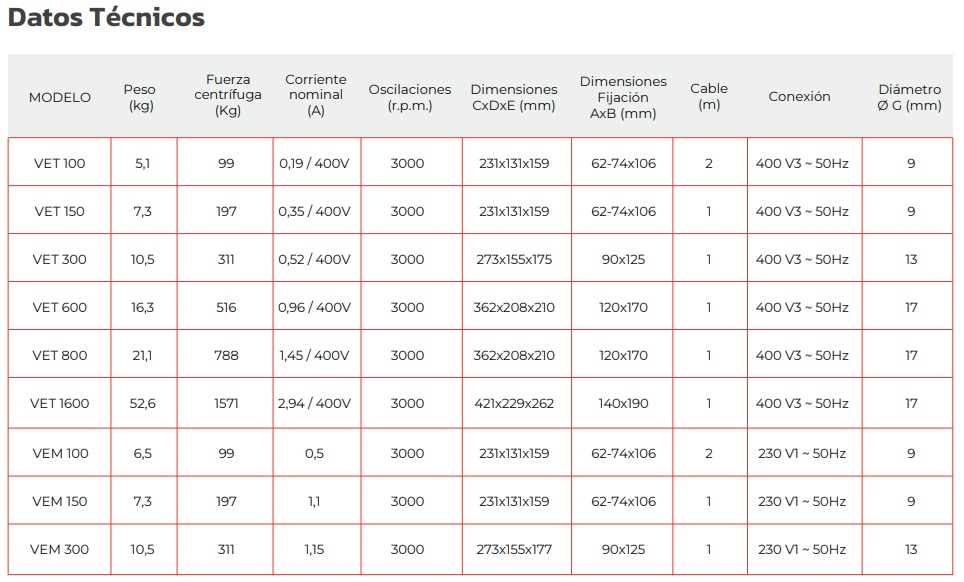Click the VET 600 model cell
The height and width of the screenshot is (582, 964).
click(x=60, y=307)
